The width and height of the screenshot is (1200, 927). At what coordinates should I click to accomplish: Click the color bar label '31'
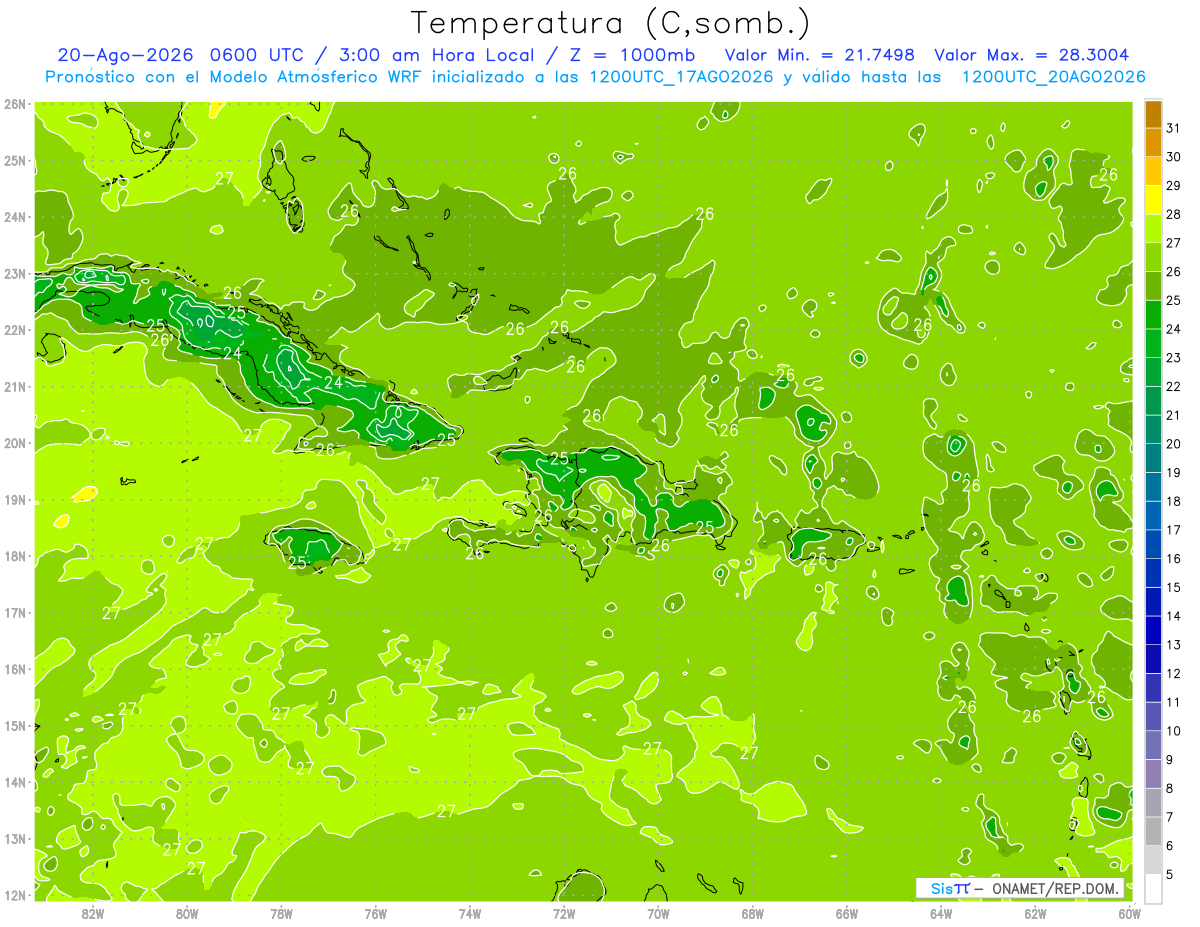pyautogui.click(x=1173, y=128)
